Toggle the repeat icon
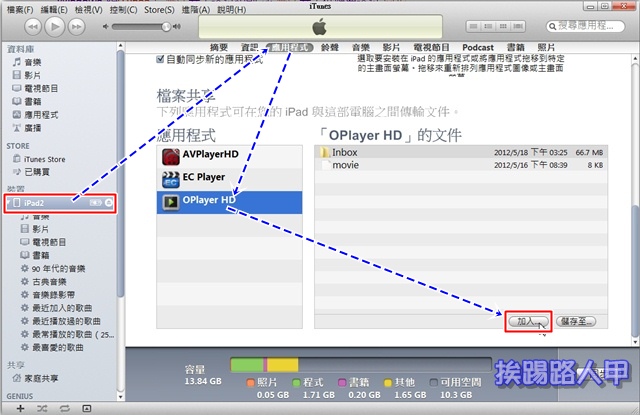Image resolution: width=640 pixels, height=415 pixels. point(64,408)
